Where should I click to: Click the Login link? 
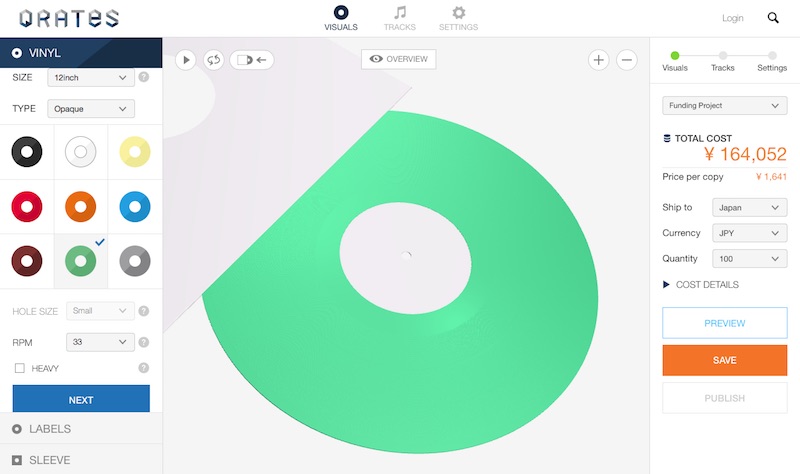(x=733, y=18)
